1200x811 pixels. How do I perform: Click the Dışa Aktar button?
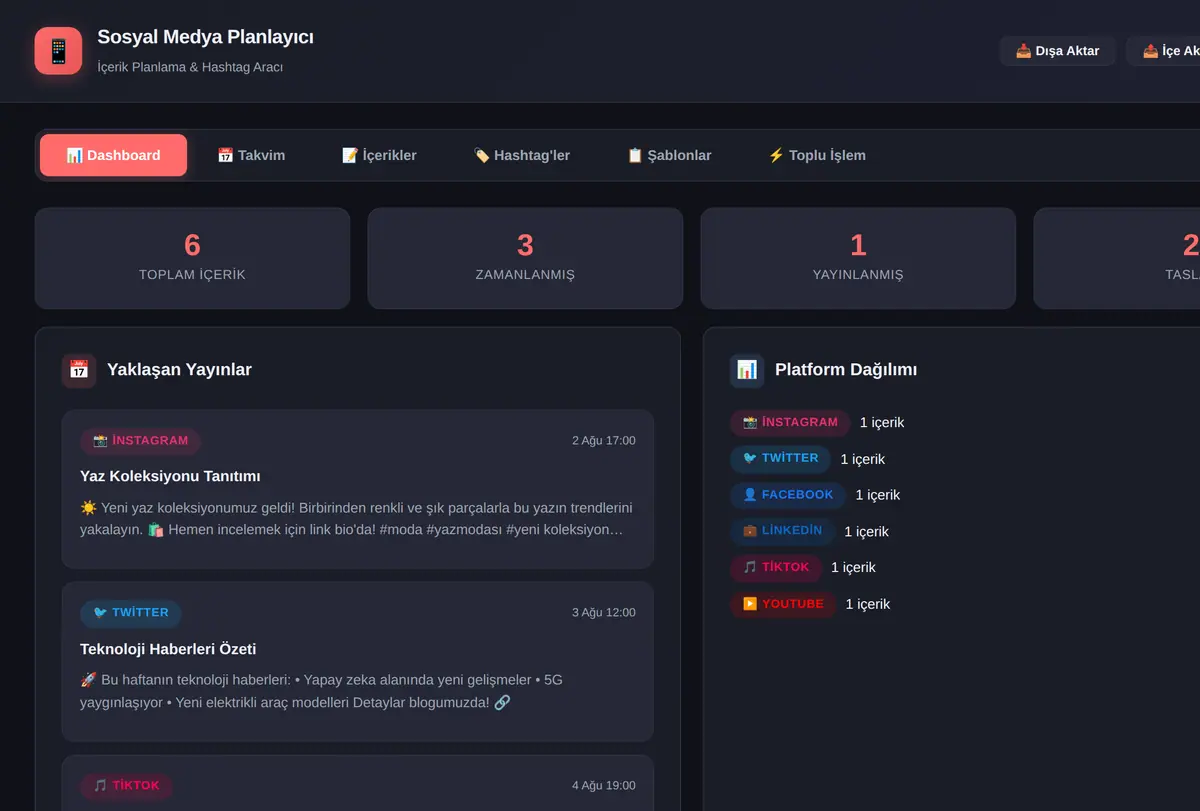point(1057,51)
